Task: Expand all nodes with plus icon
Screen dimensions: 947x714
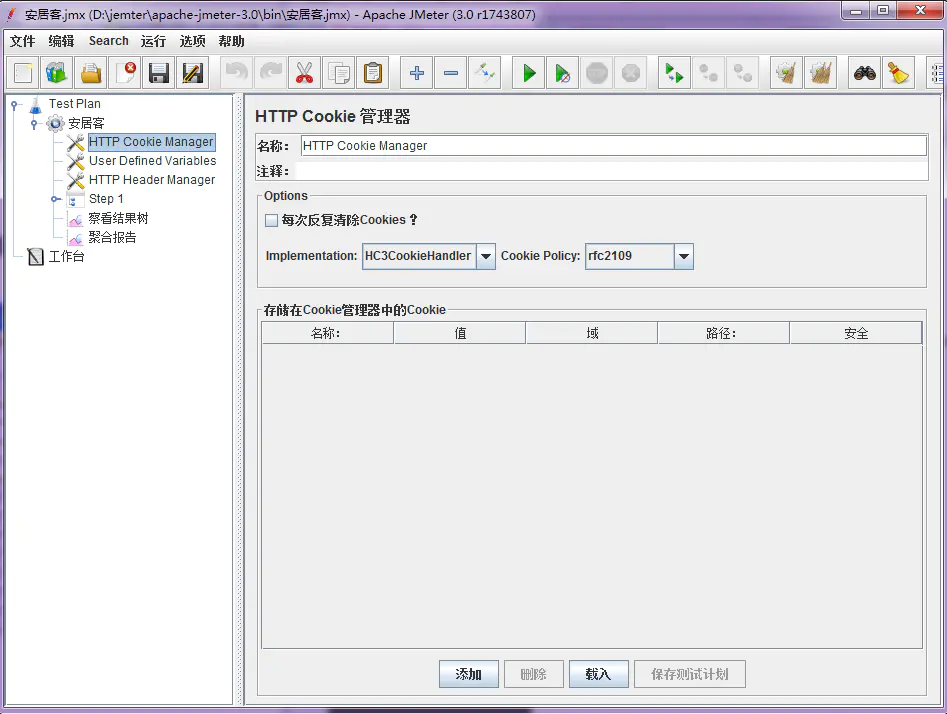Action: (x=417, y=73)
